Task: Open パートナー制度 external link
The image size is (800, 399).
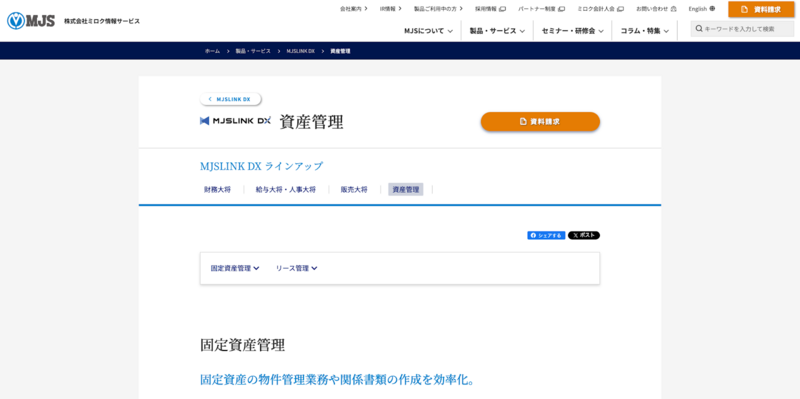Action: (x=541, y=9)
